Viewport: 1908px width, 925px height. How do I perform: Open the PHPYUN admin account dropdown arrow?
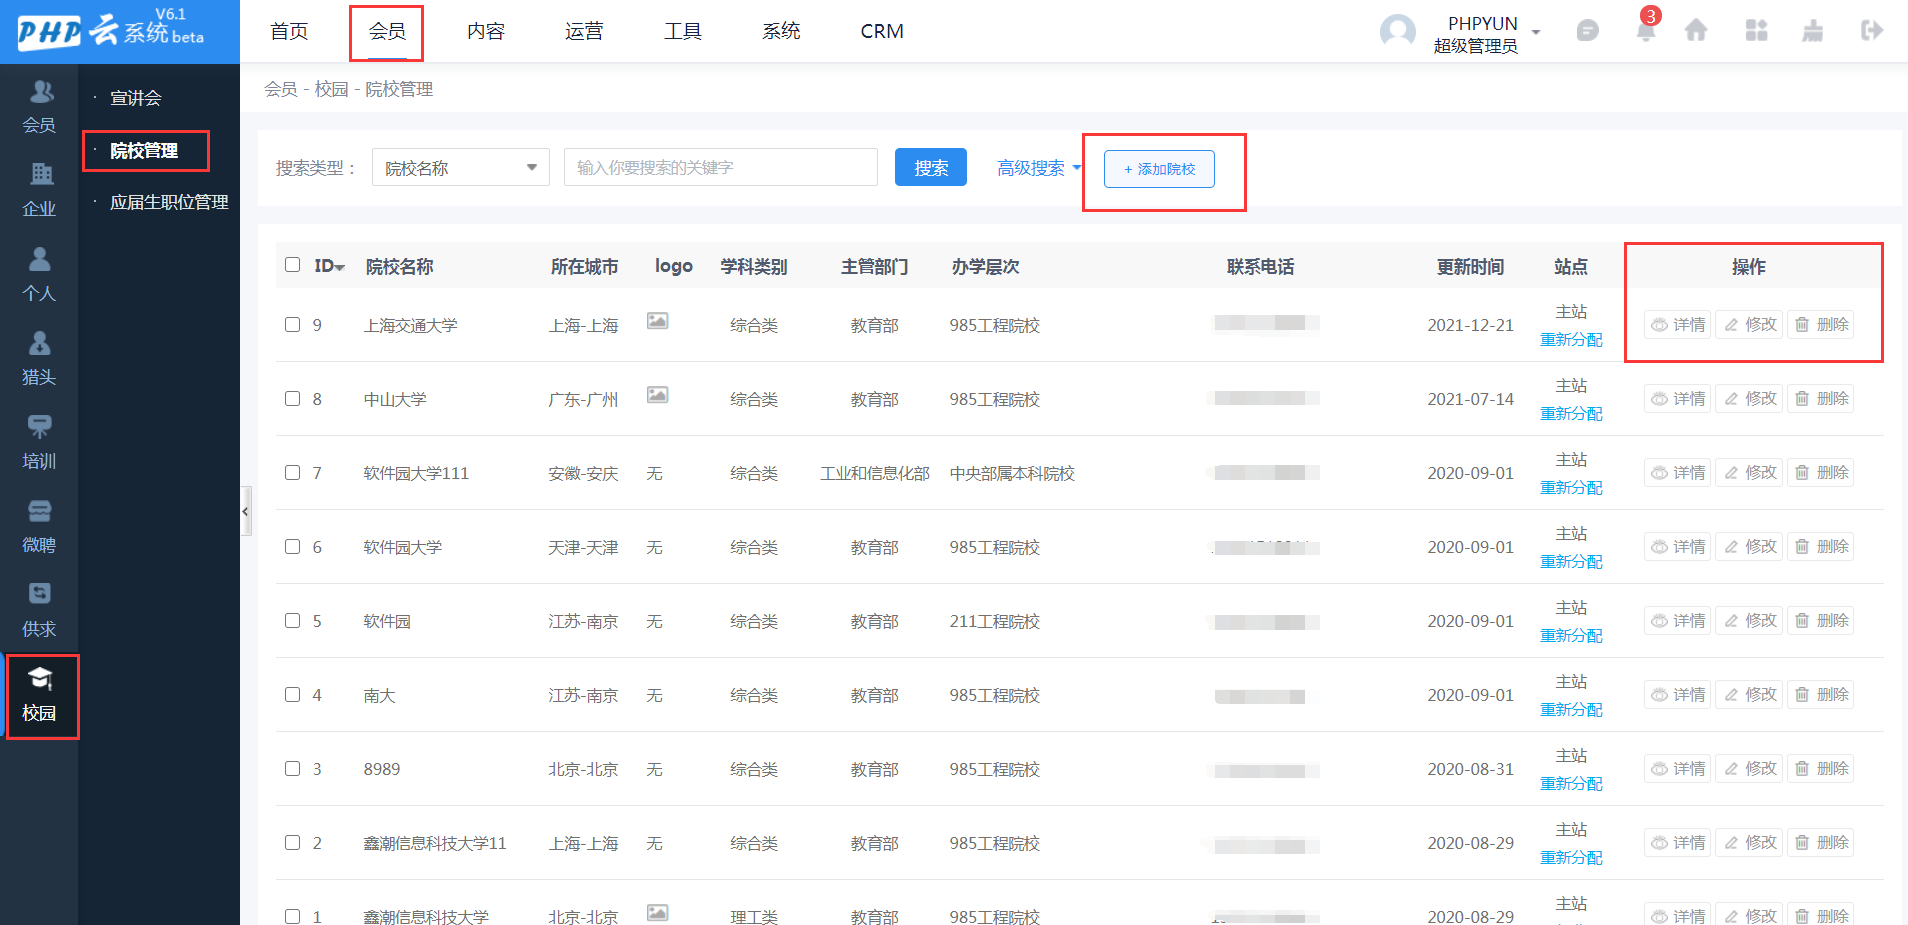pos(1536,32)
